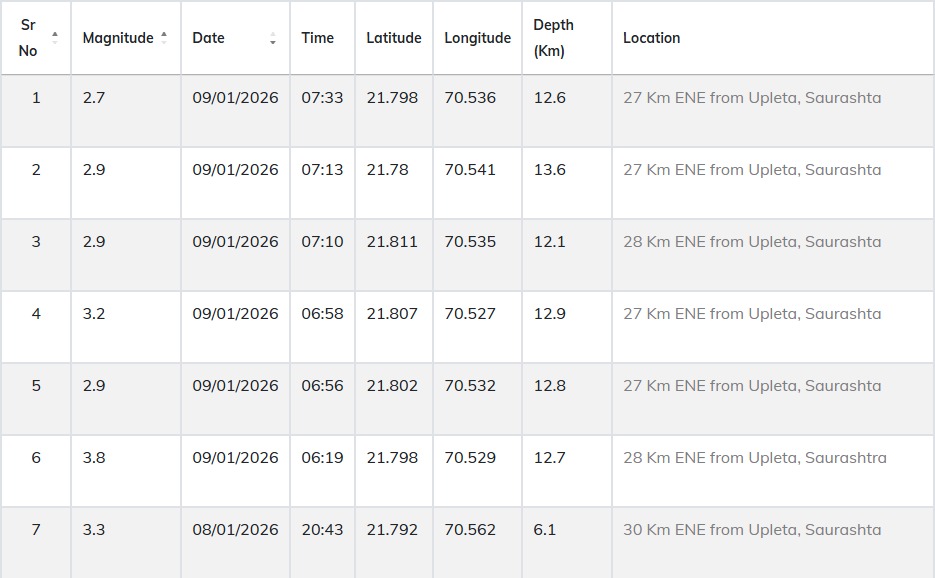Screen dimensions: 935x578
Task: Select the latitude value 21.78
Action: pyautogui.click(x=387, y=170)
